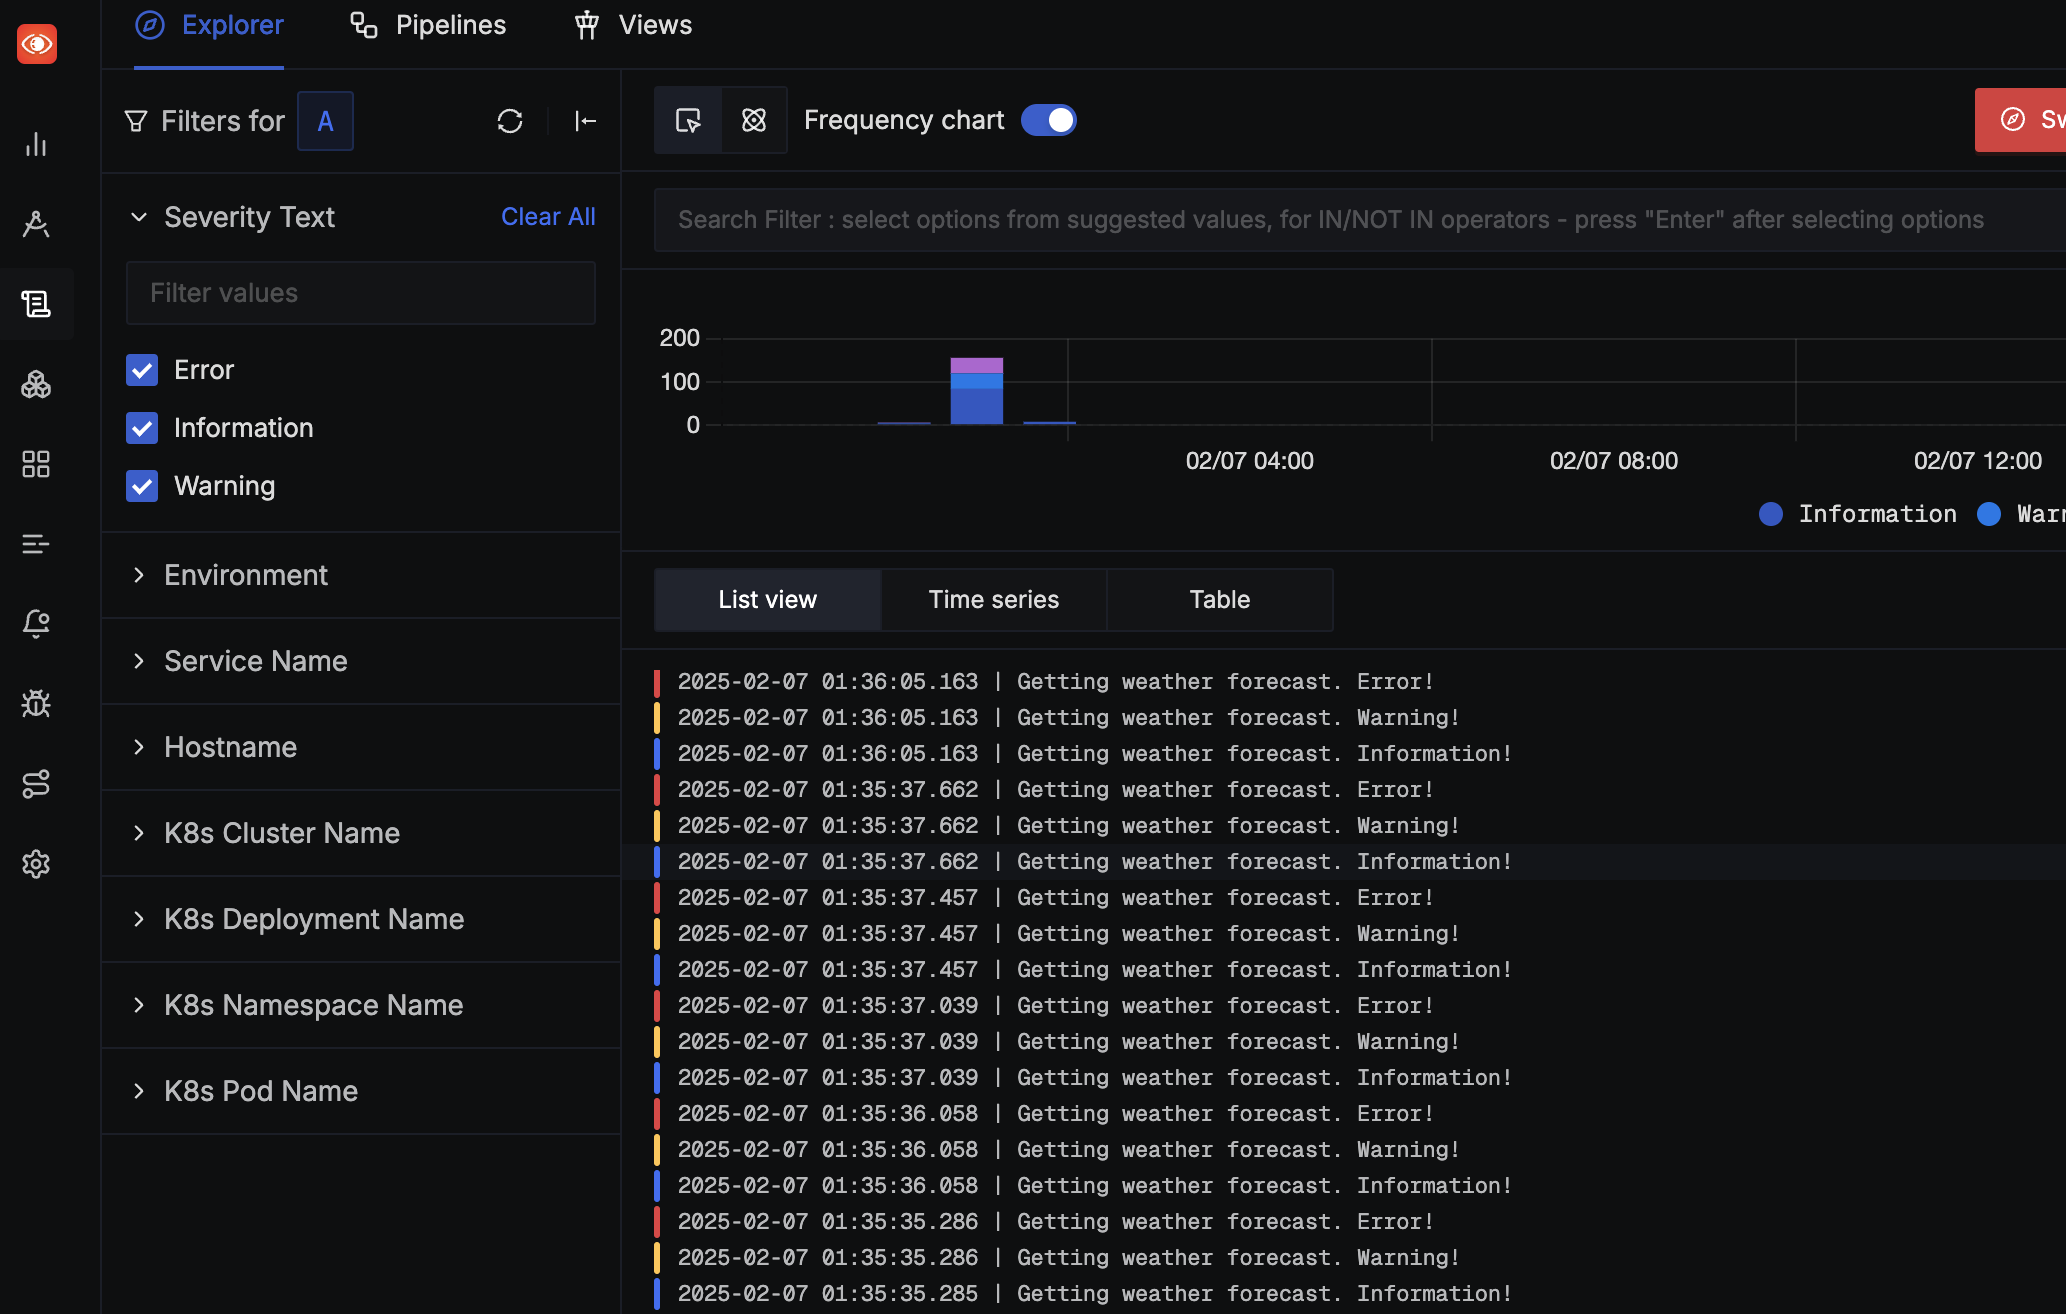2066x1314 pixels.
Task: Open the Exceptions bug icon in the sidebar
Action: (x=37, y=704)
